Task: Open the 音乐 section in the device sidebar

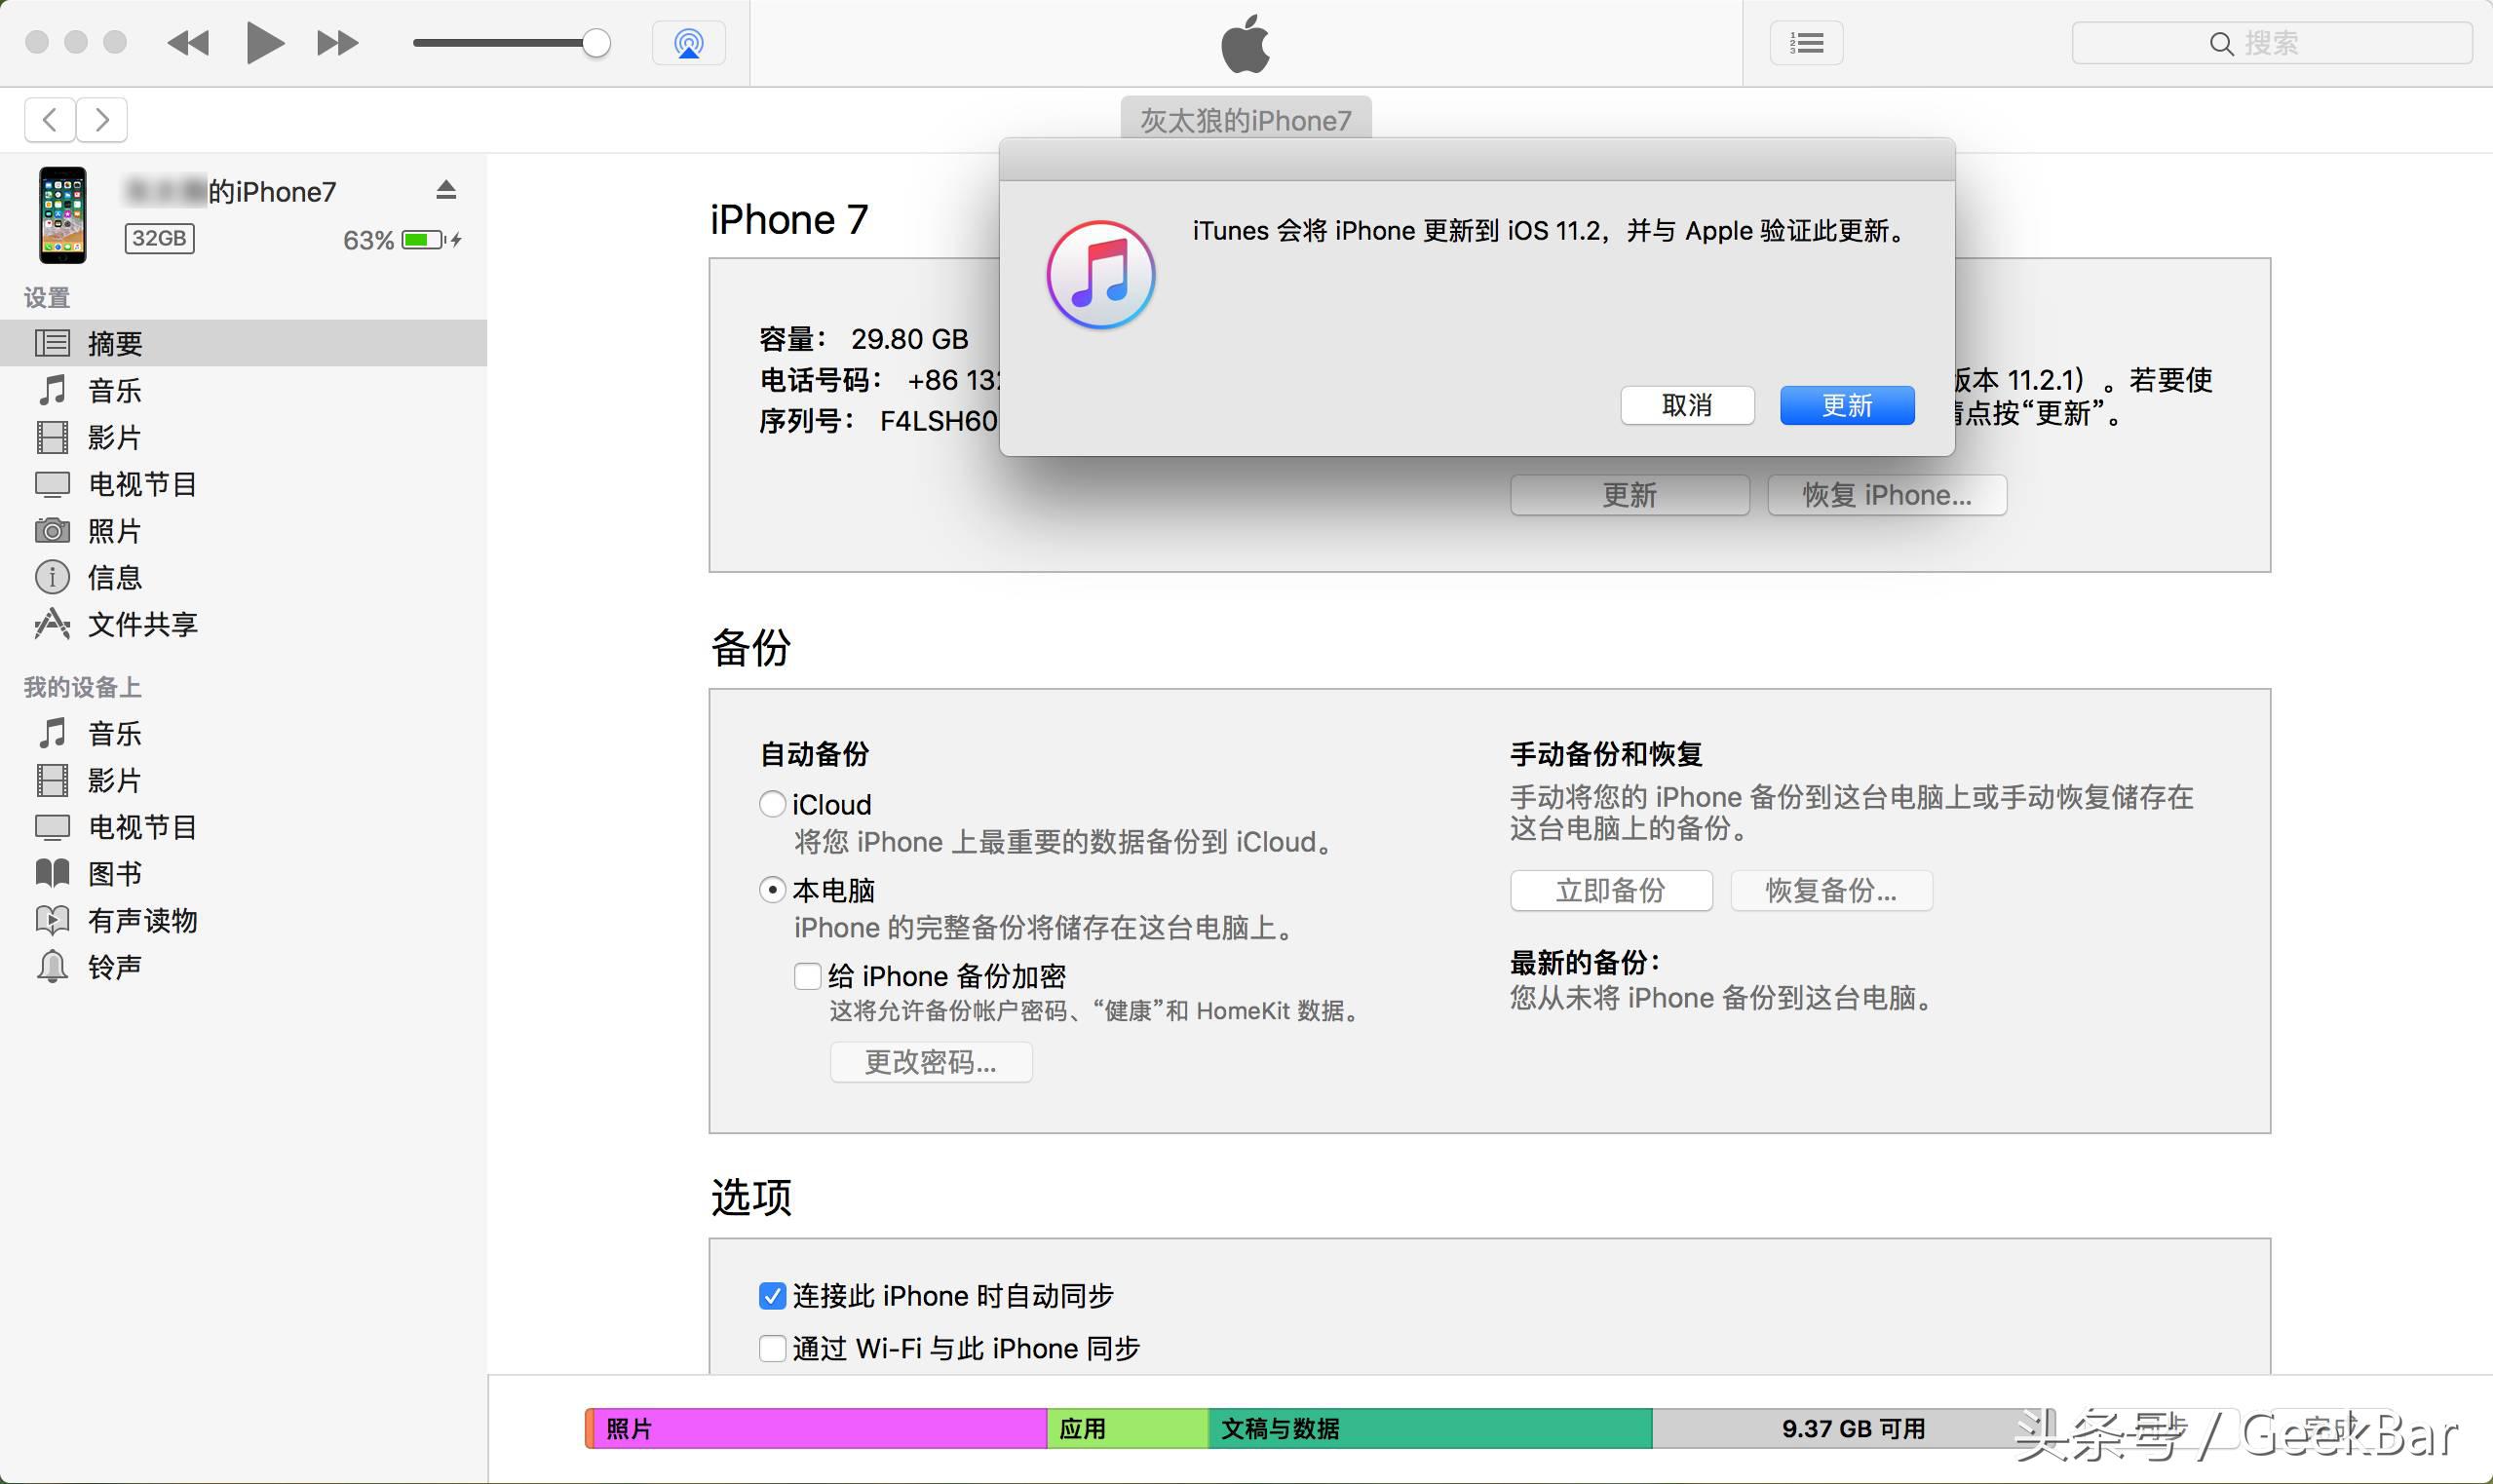Action: click(113, 390)
